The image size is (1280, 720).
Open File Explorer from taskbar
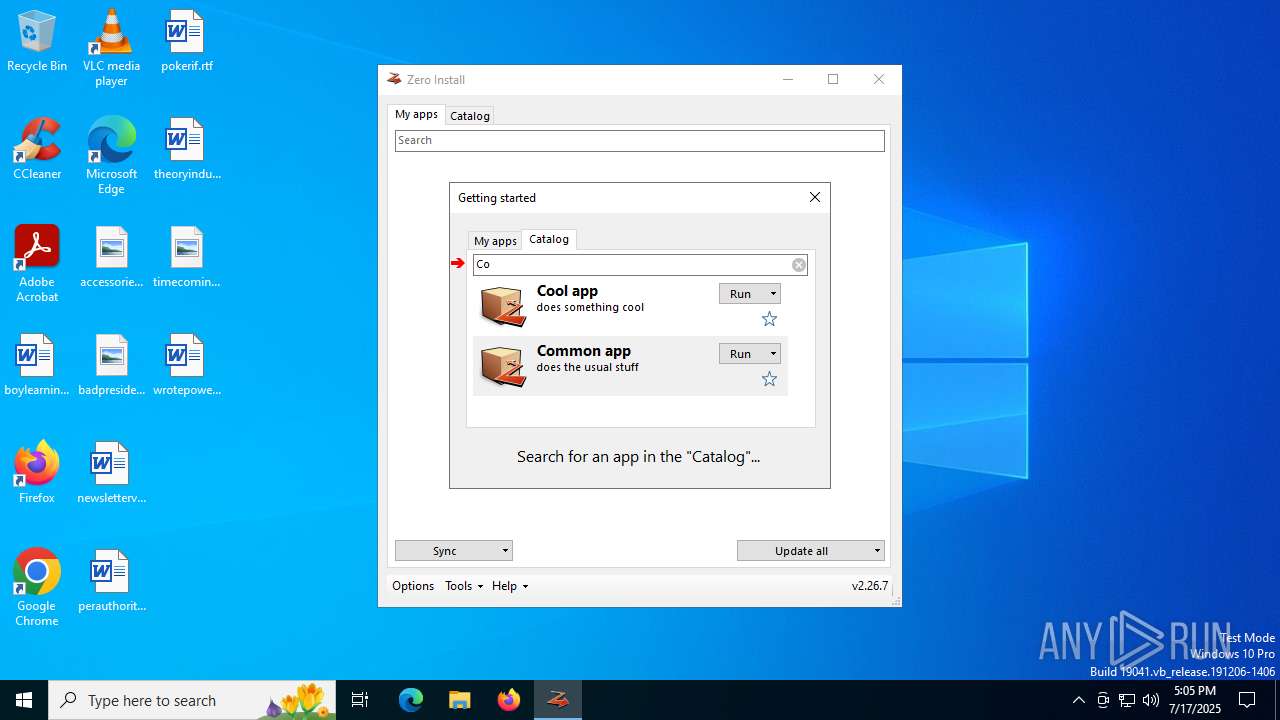459,700
